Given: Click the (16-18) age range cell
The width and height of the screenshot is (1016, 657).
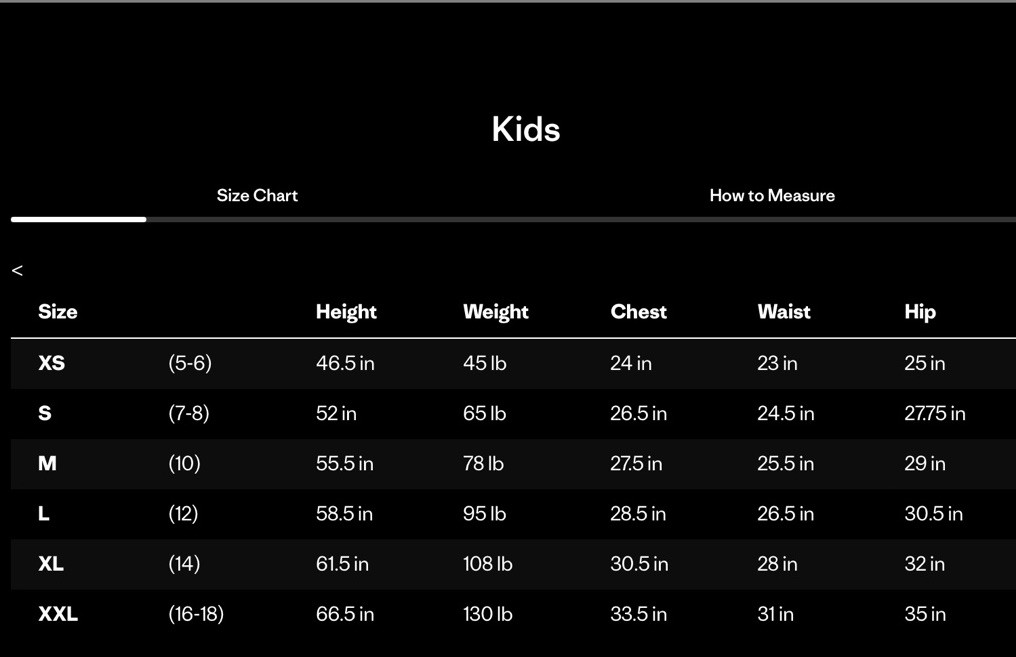Looking at the screenshot, I should (x=196, y=614).
